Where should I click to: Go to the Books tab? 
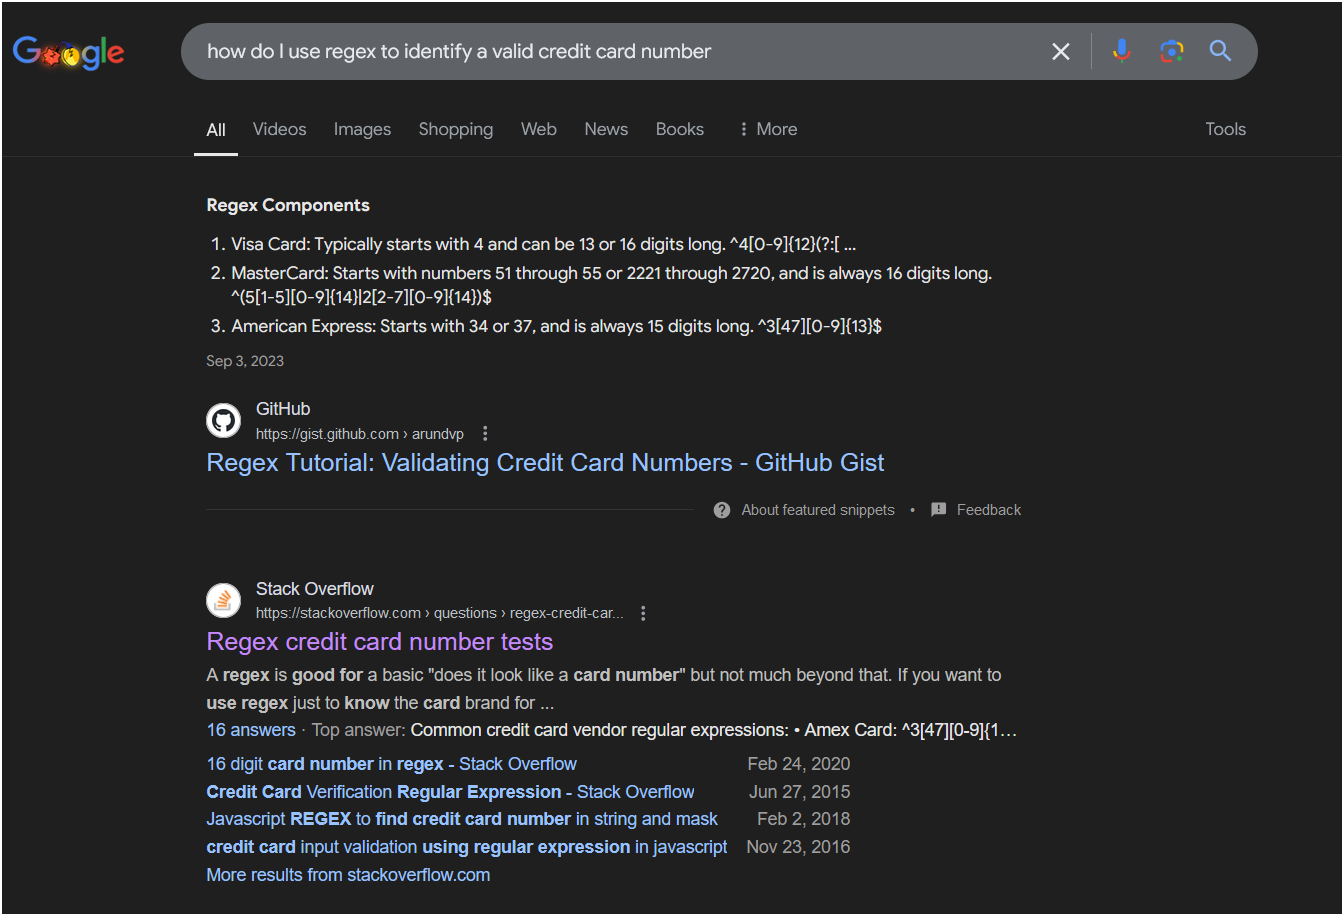pos(680,129)
